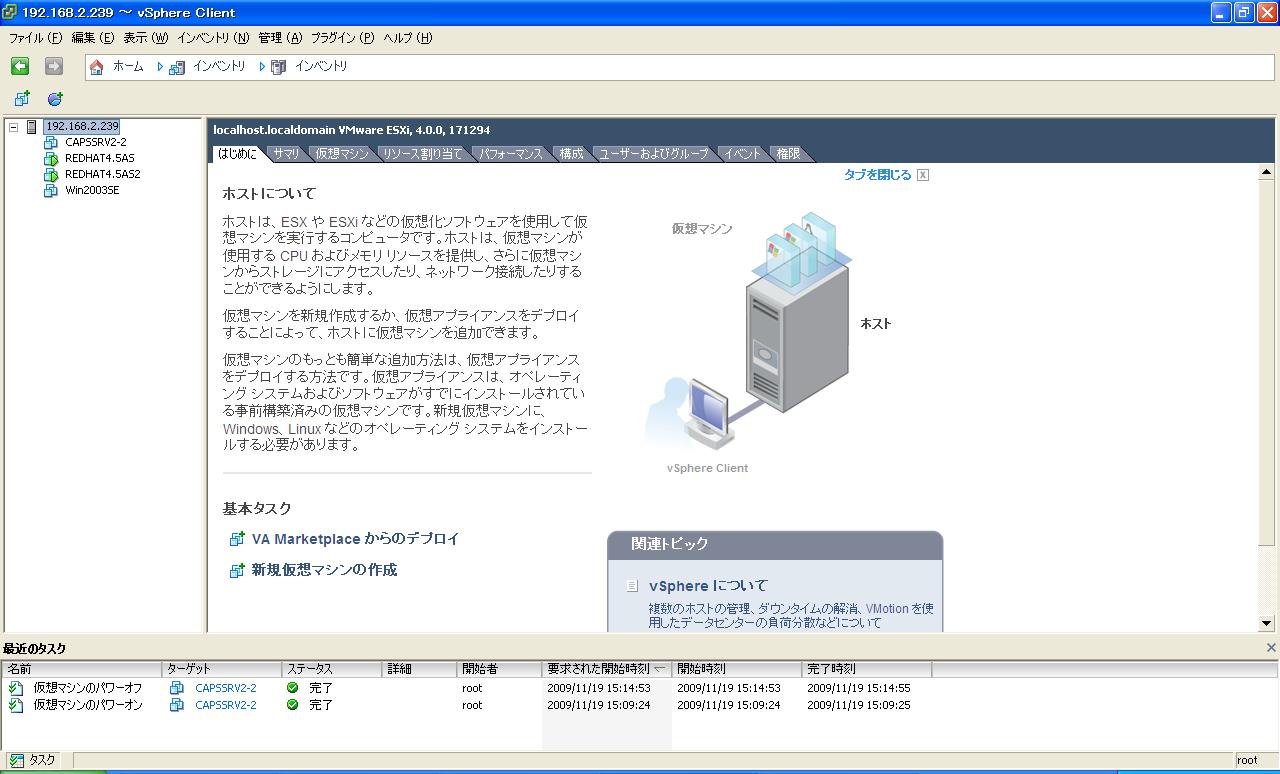Click the scroll up arrow of the content pane
The image size is (1280, 774).
click(1266, 173)
